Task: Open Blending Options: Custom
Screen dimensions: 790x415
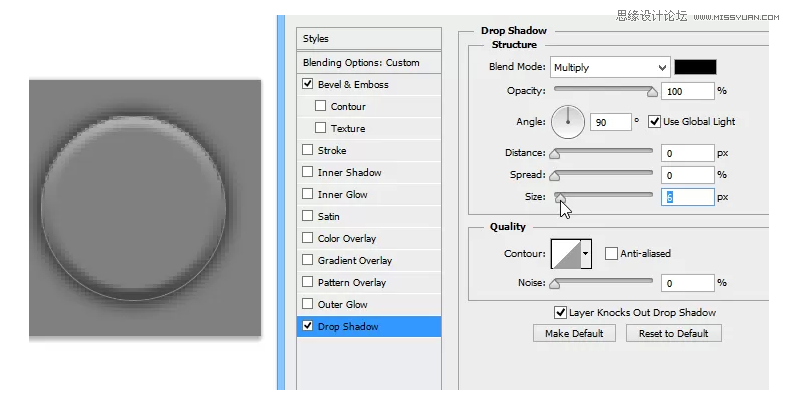Action: pyautogui.click(x=361, y=63)
